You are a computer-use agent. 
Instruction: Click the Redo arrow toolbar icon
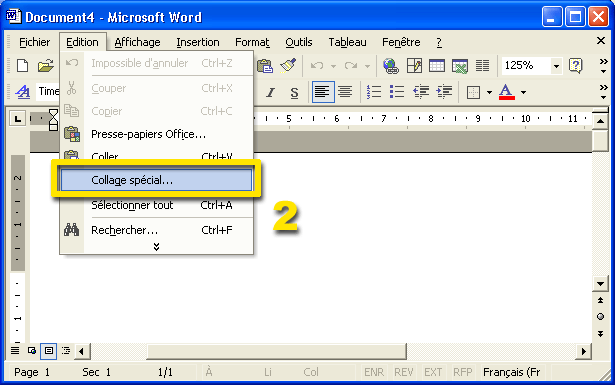coord(351,65)
